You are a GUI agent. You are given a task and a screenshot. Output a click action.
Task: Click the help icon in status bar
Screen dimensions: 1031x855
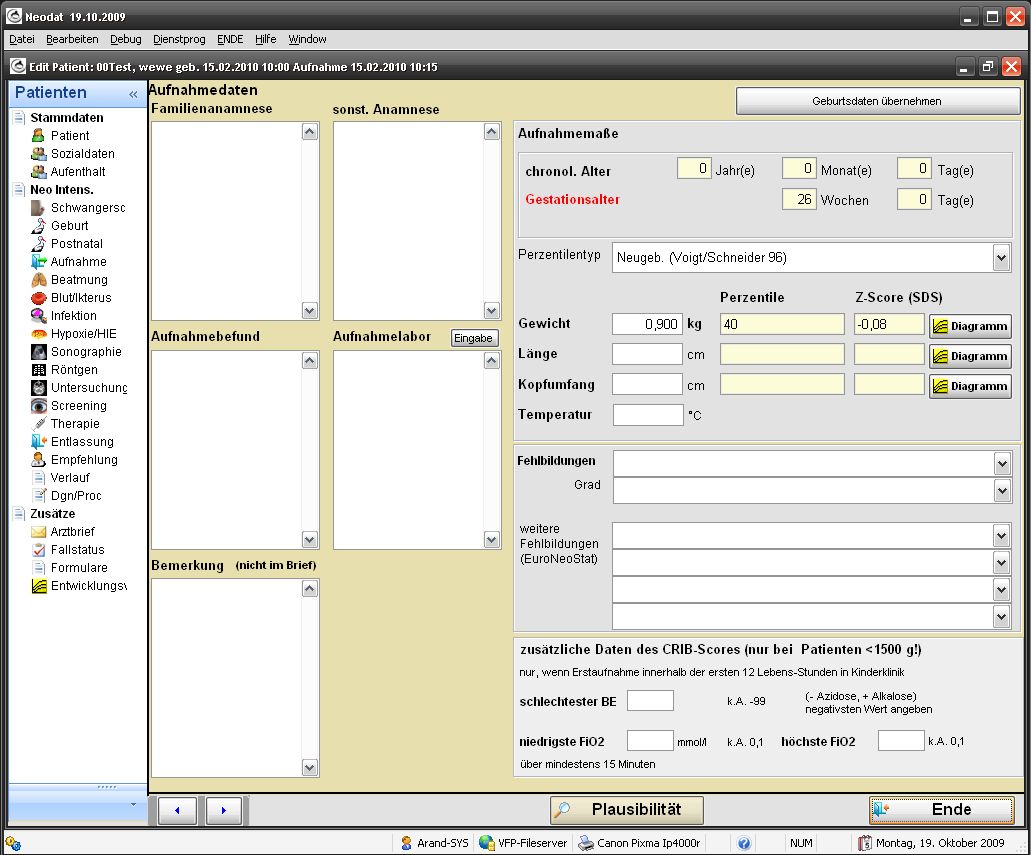coord(744,843)
